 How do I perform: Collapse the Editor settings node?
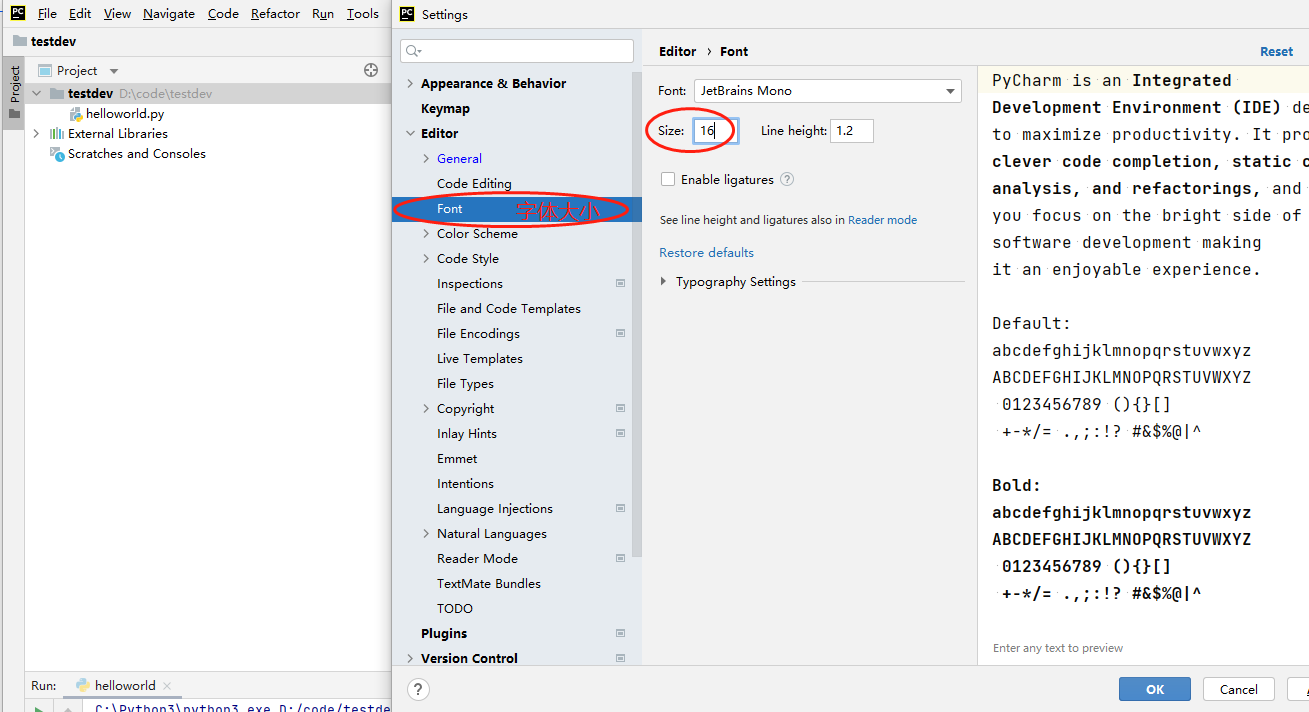pos(410,134)
